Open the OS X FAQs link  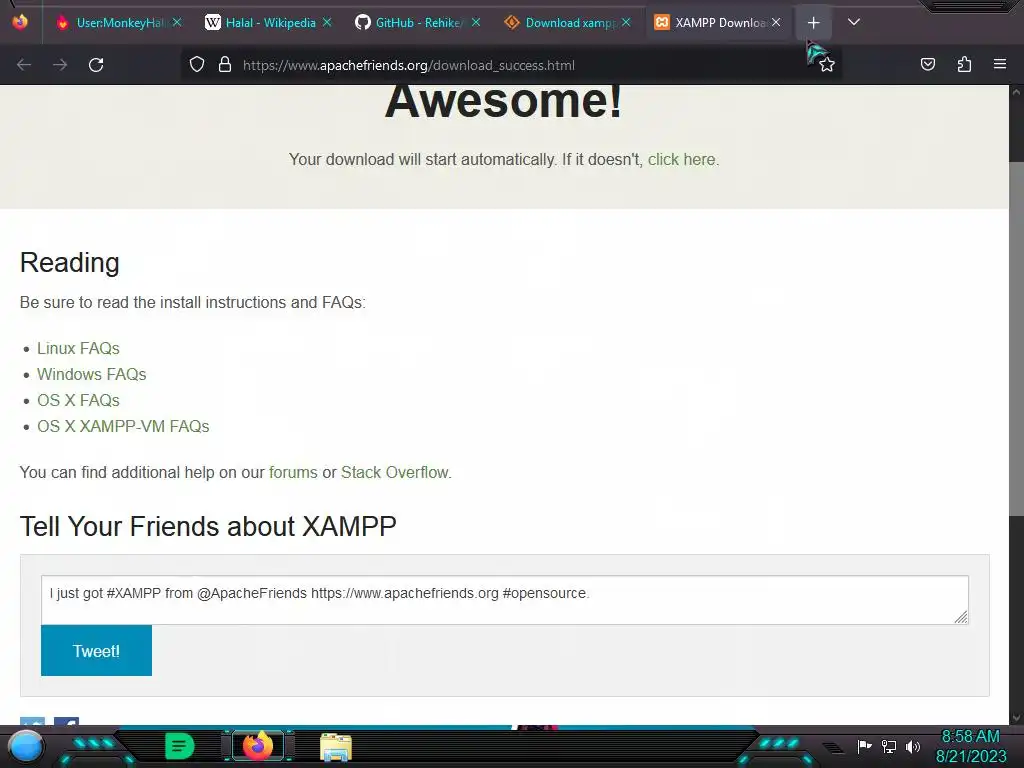pyautogui.click(x=78, y=400)
